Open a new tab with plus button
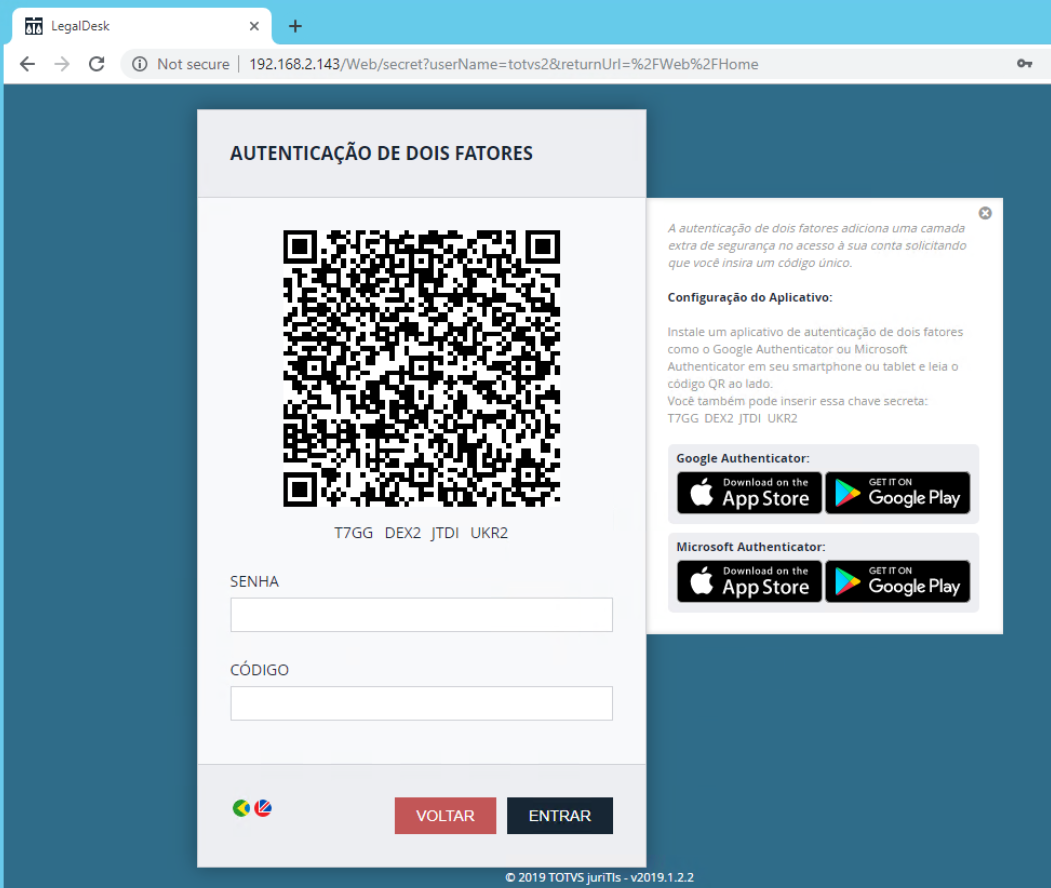The height and width of the screenshot is (888, 1051). tap(295, 26)
